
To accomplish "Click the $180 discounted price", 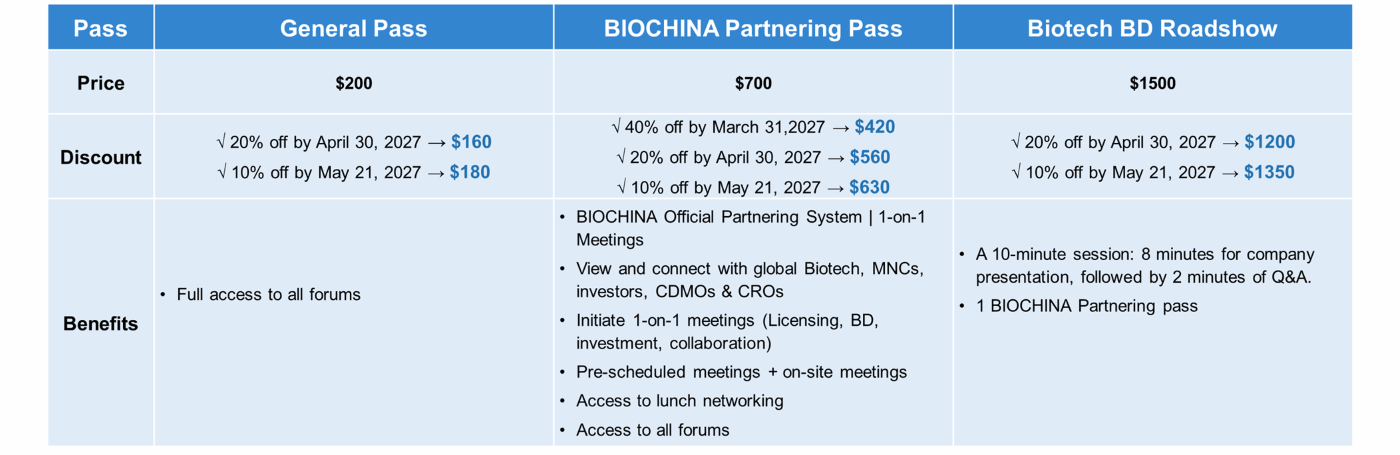I will (470, 172).
